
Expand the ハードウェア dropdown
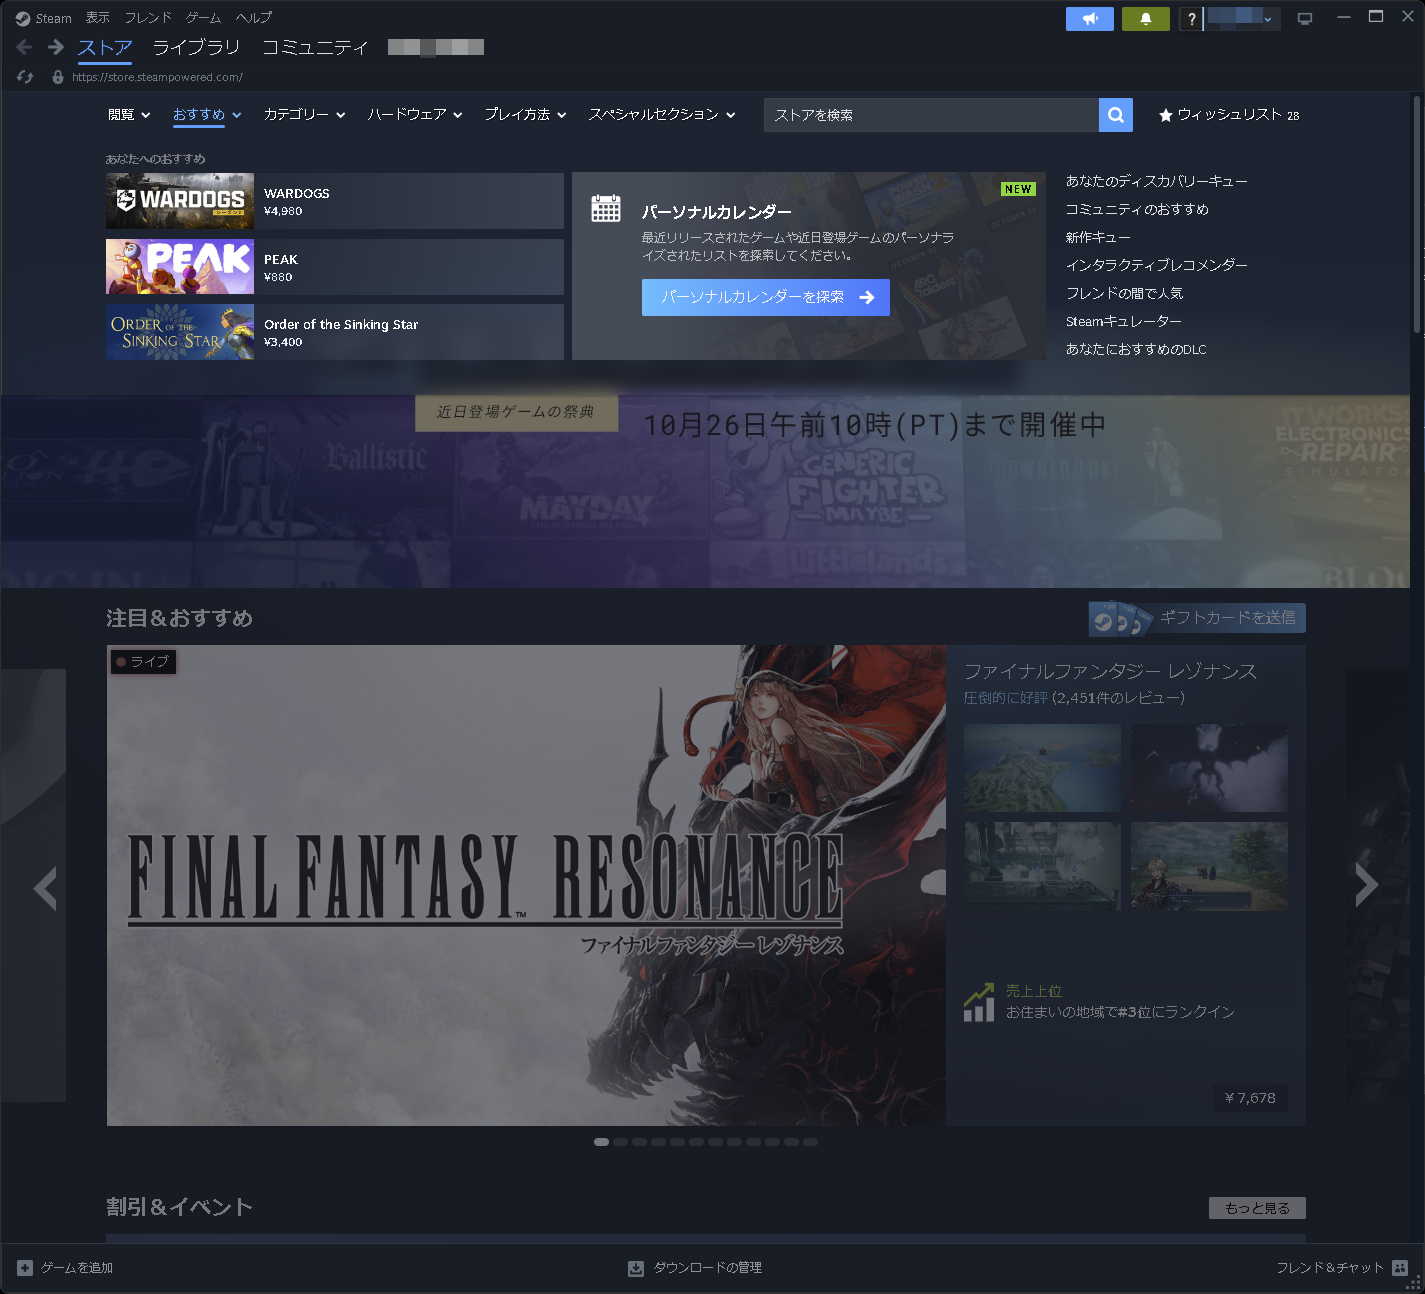[415, 115]
